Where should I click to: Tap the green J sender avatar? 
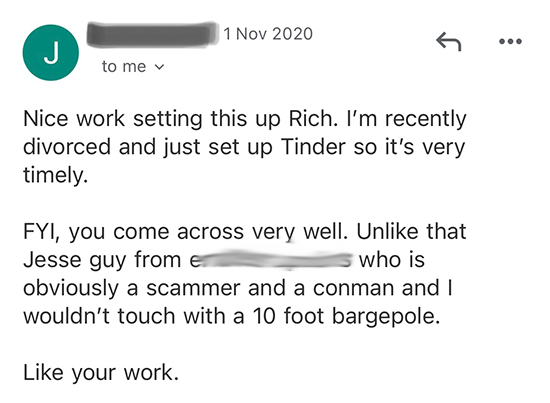[51, 53]
